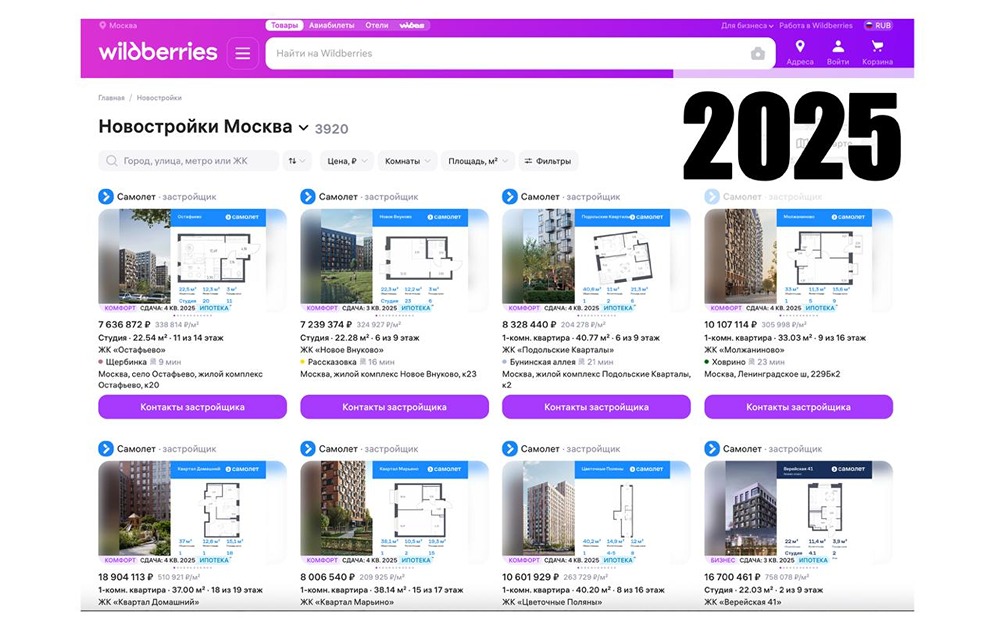Open the Фильтры panel
Screen dimensions: 1000x618
tap(548, 161)
